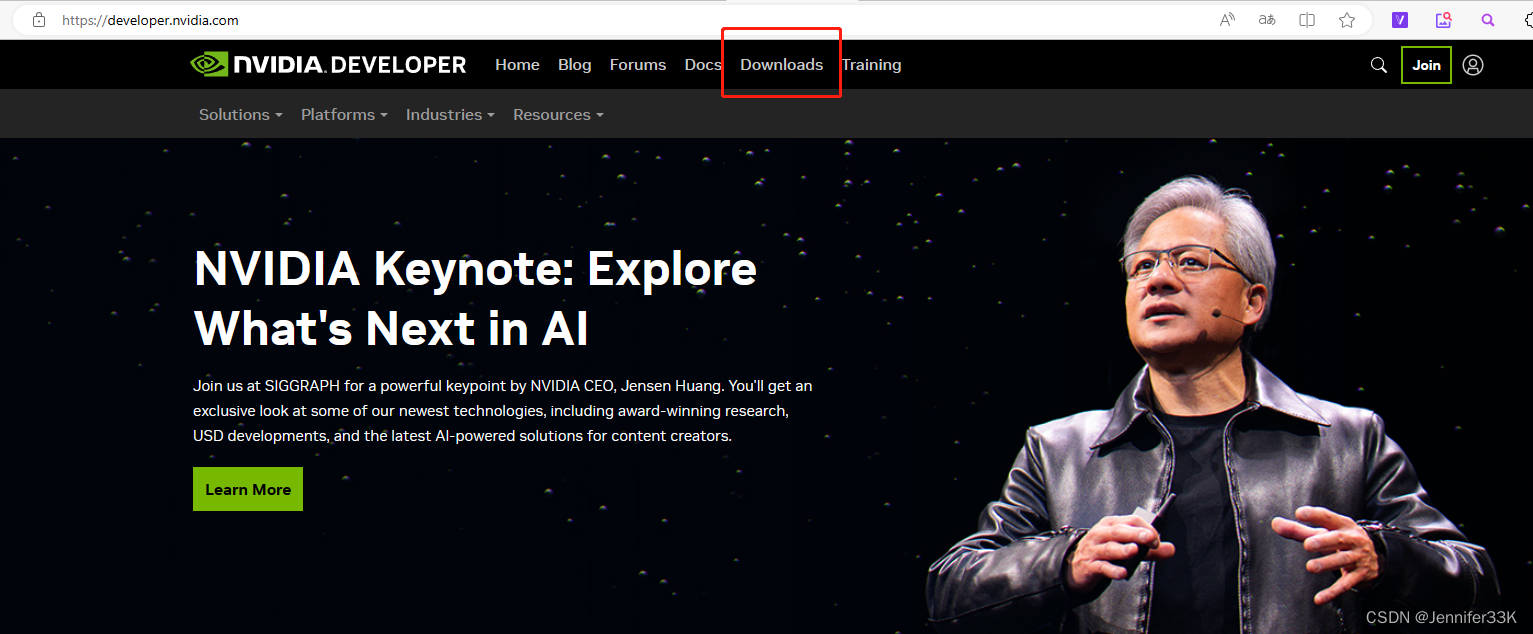Click the lock site info icon

39,20
